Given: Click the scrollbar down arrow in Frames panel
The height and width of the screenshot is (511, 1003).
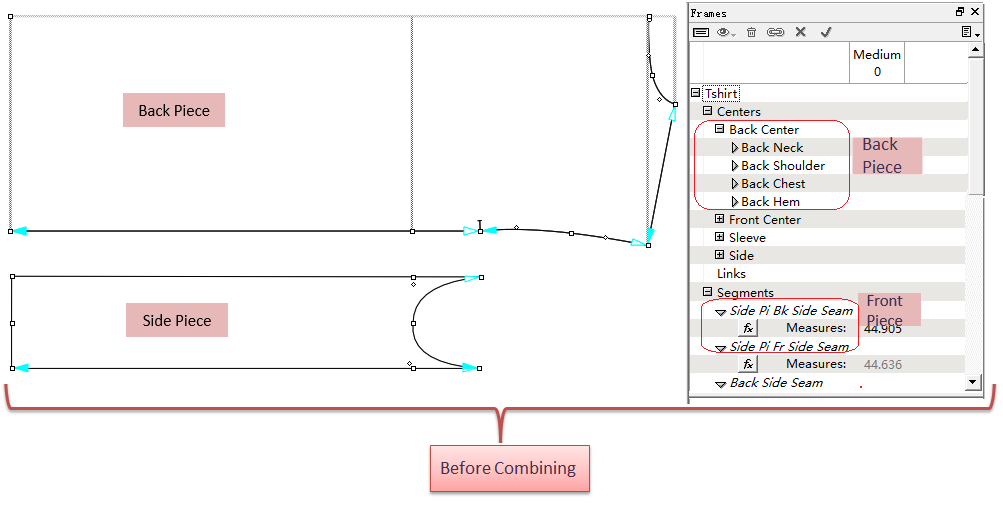Looking at the screenshot, I should [x=974, y=383].
